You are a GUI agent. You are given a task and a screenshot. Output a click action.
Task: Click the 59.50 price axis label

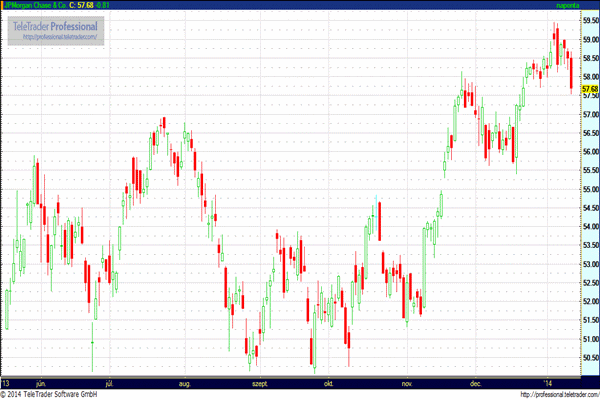(590, 20)
